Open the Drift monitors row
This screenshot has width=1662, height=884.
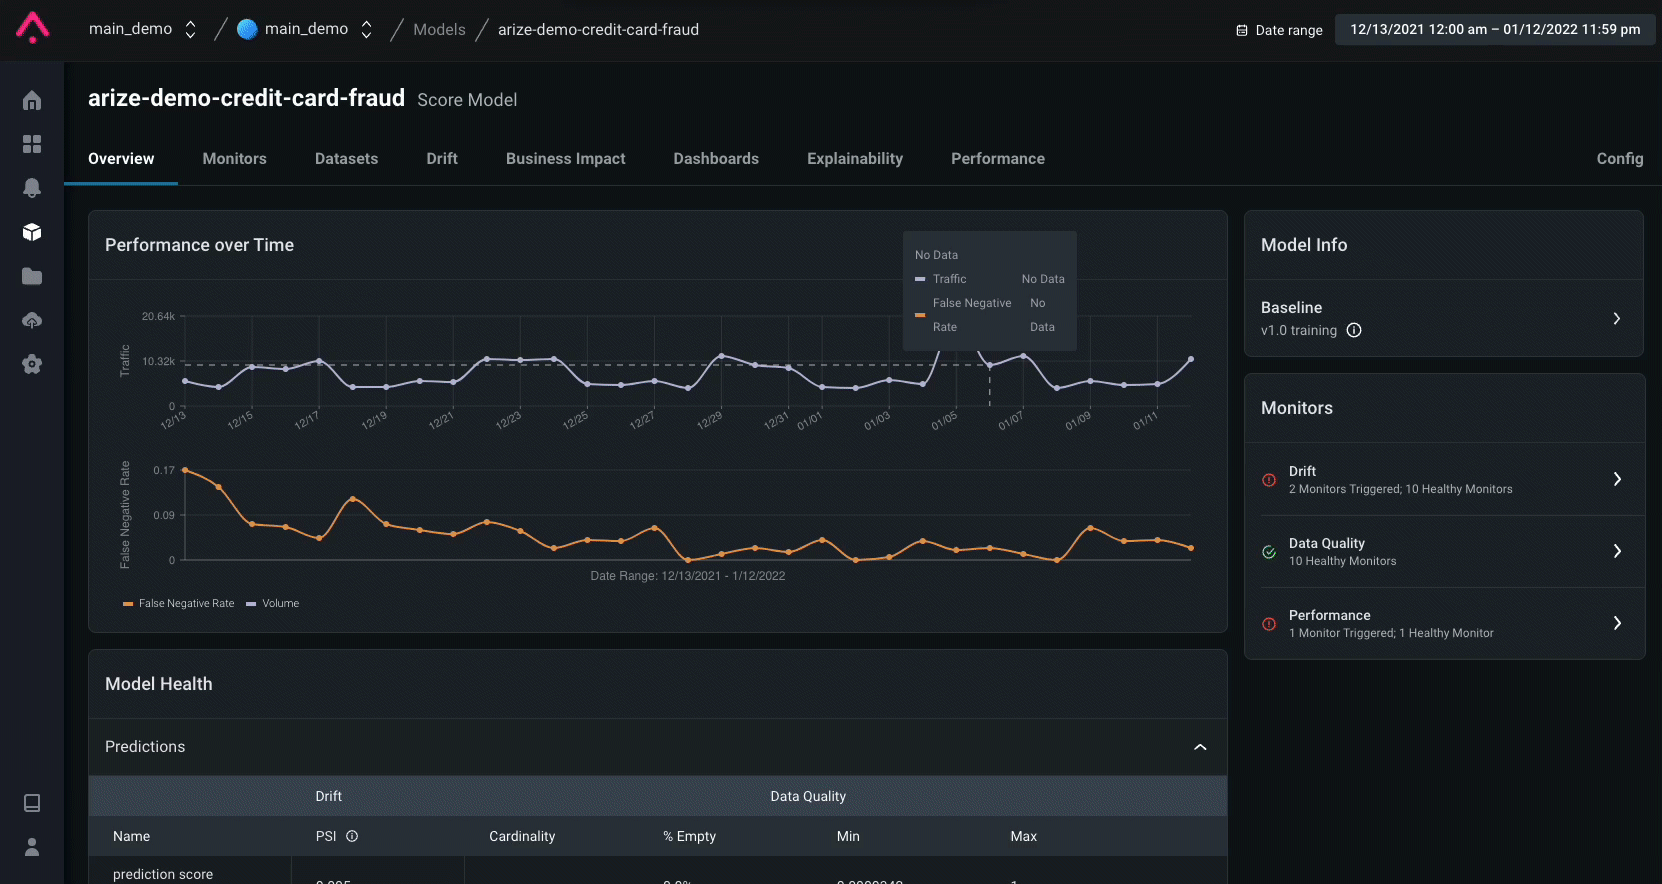coord(1444,479)
